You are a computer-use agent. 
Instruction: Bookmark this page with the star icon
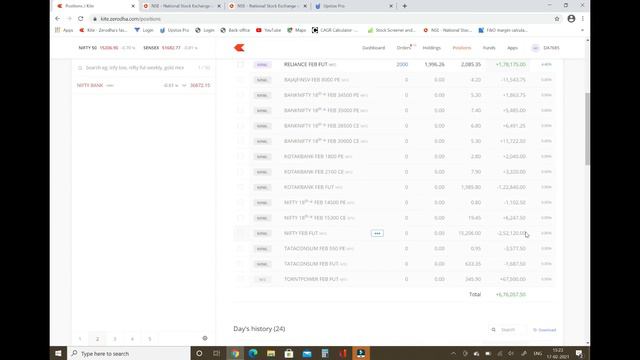(557, 19)
